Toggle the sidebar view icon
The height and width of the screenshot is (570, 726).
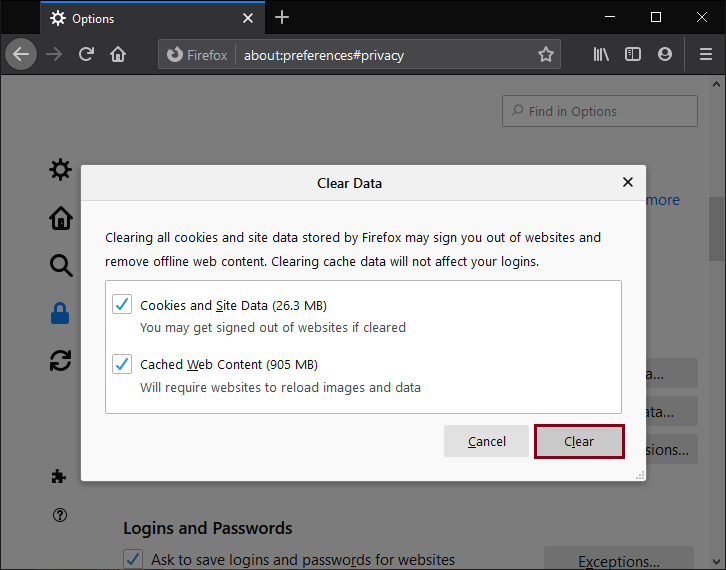pos(633,54)
